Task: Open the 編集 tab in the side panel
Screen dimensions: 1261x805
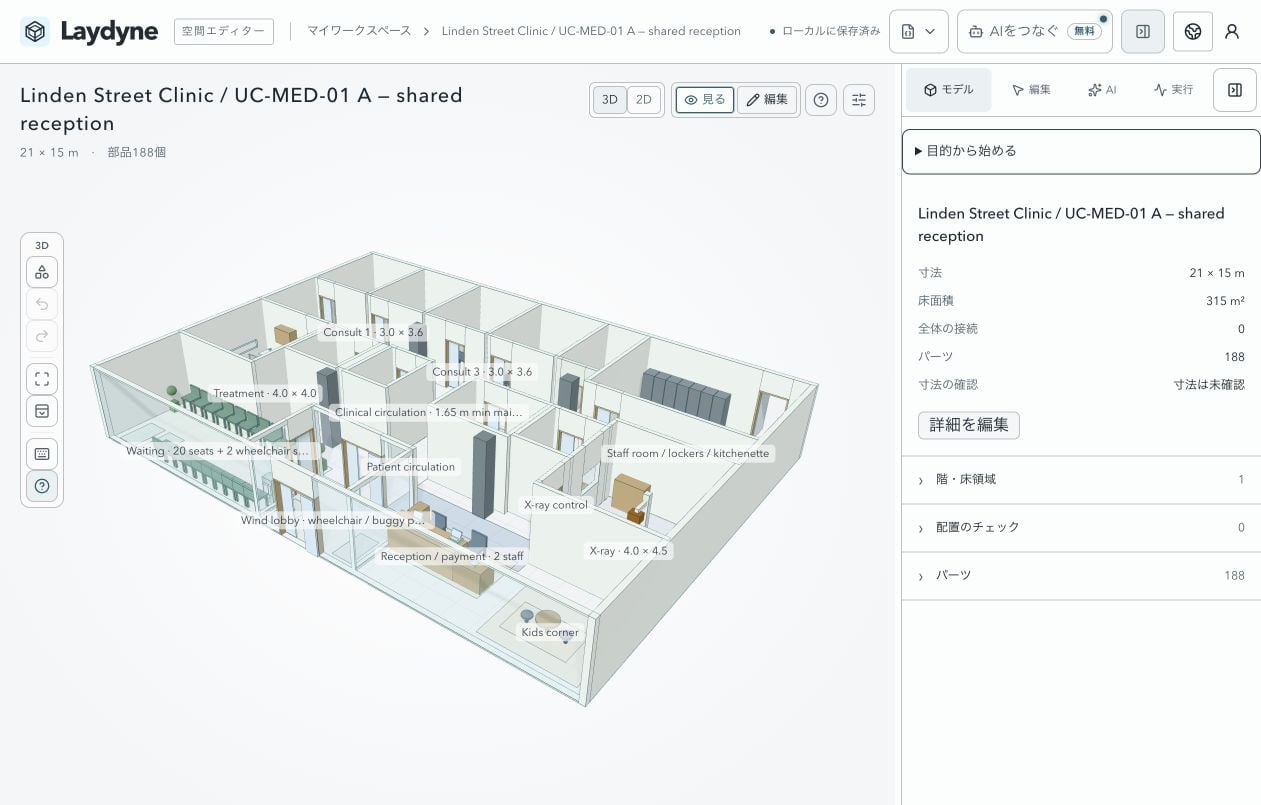Action: (x=1031, y=90)
